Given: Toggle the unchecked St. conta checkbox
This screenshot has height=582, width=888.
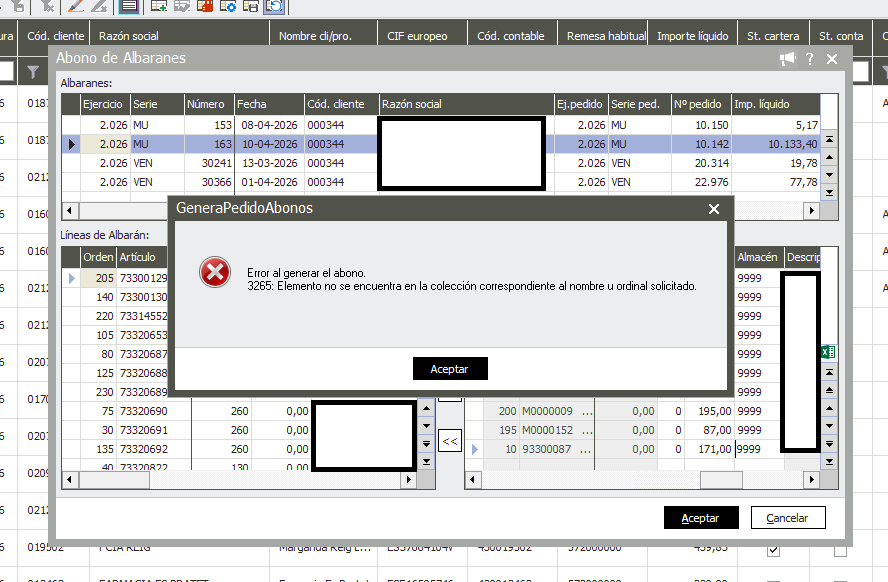Looking at the screenshot, I should point(840,551).
